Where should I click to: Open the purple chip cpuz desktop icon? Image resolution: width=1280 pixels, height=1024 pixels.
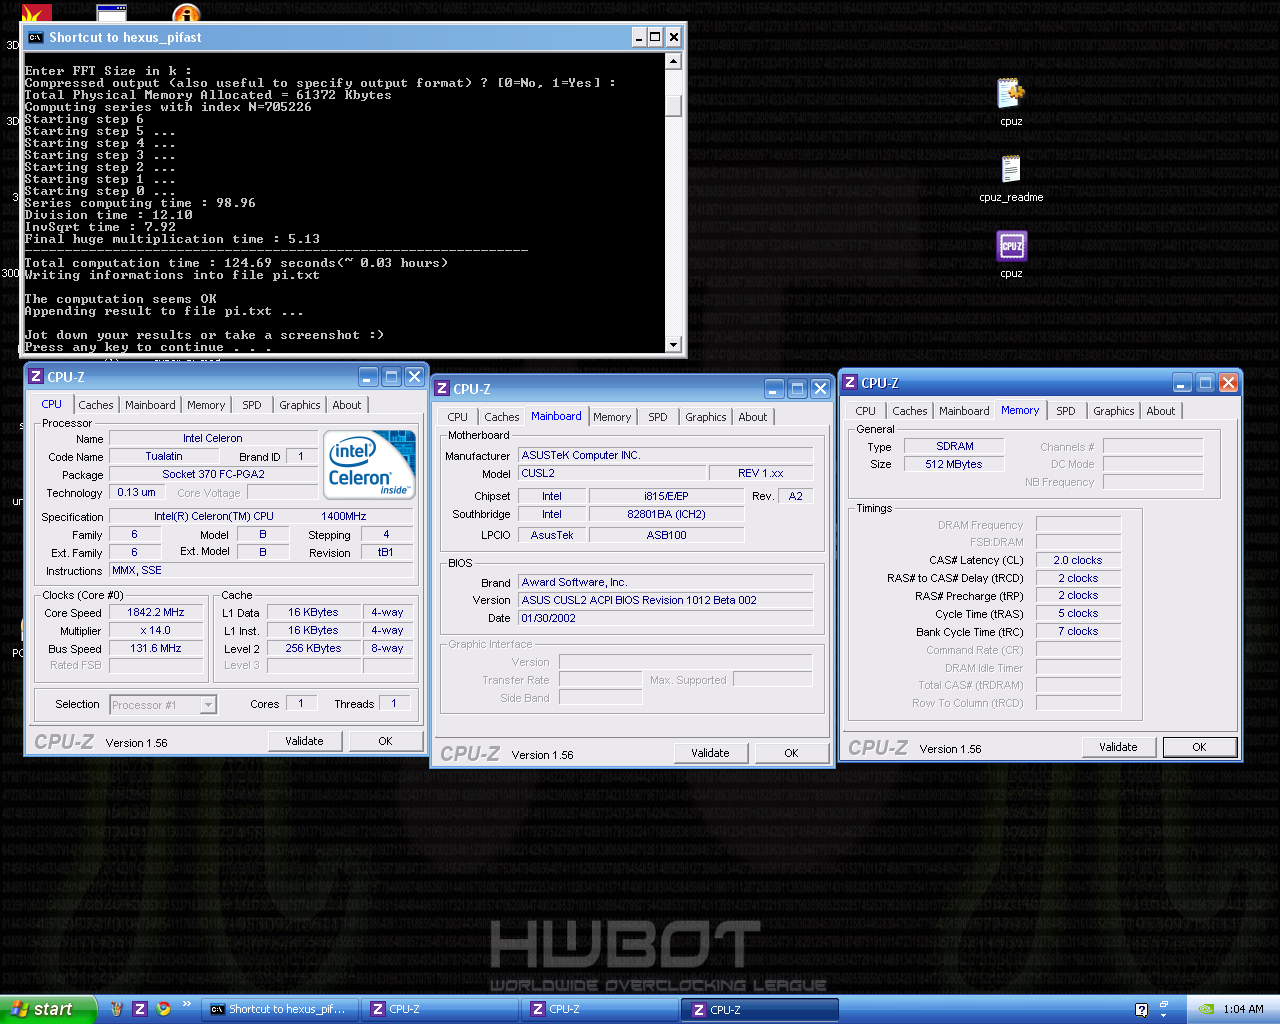pos(1011,246)
